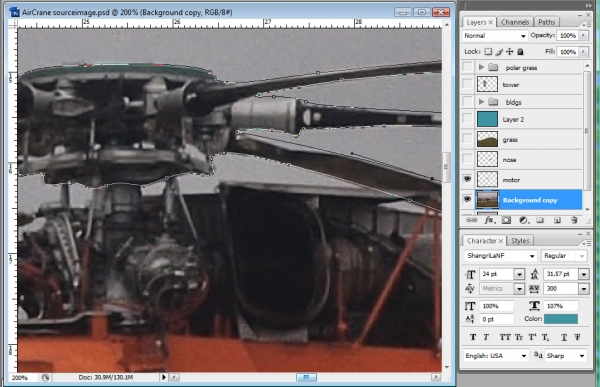The image size is (600, 387).
Task: Show the polar grass group
Action: pyautogui.click(x=467, y=67)
